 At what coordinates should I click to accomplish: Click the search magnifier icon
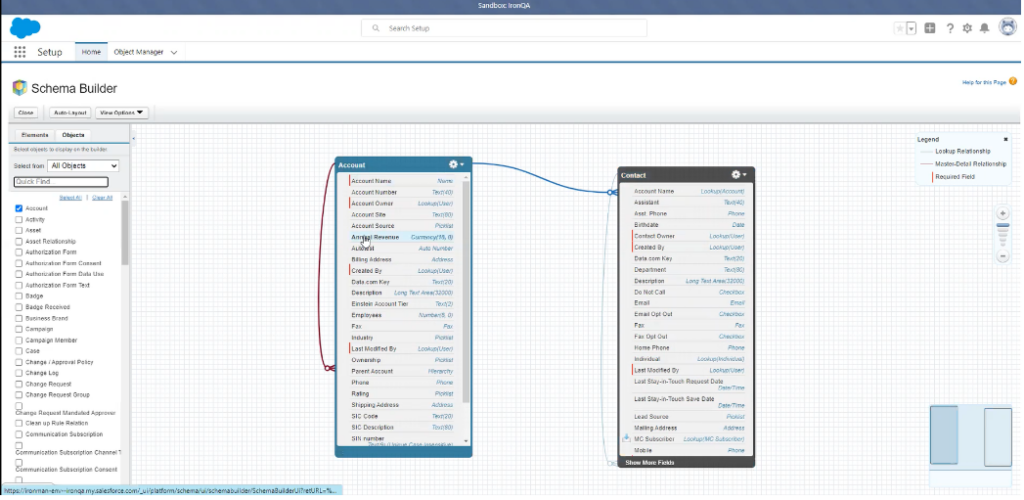[x=376, y=29]
